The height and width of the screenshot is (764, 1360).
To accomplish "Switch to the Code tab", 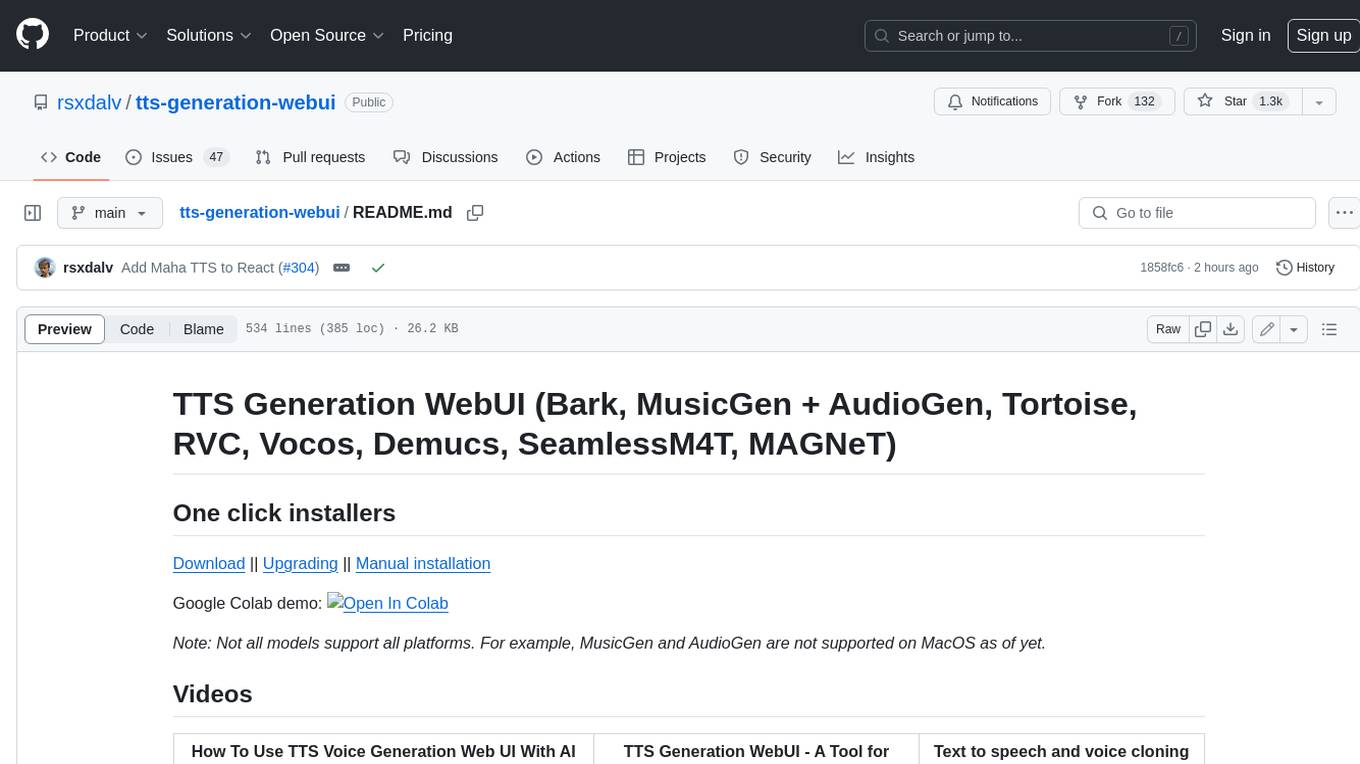I will coord(71,157).
